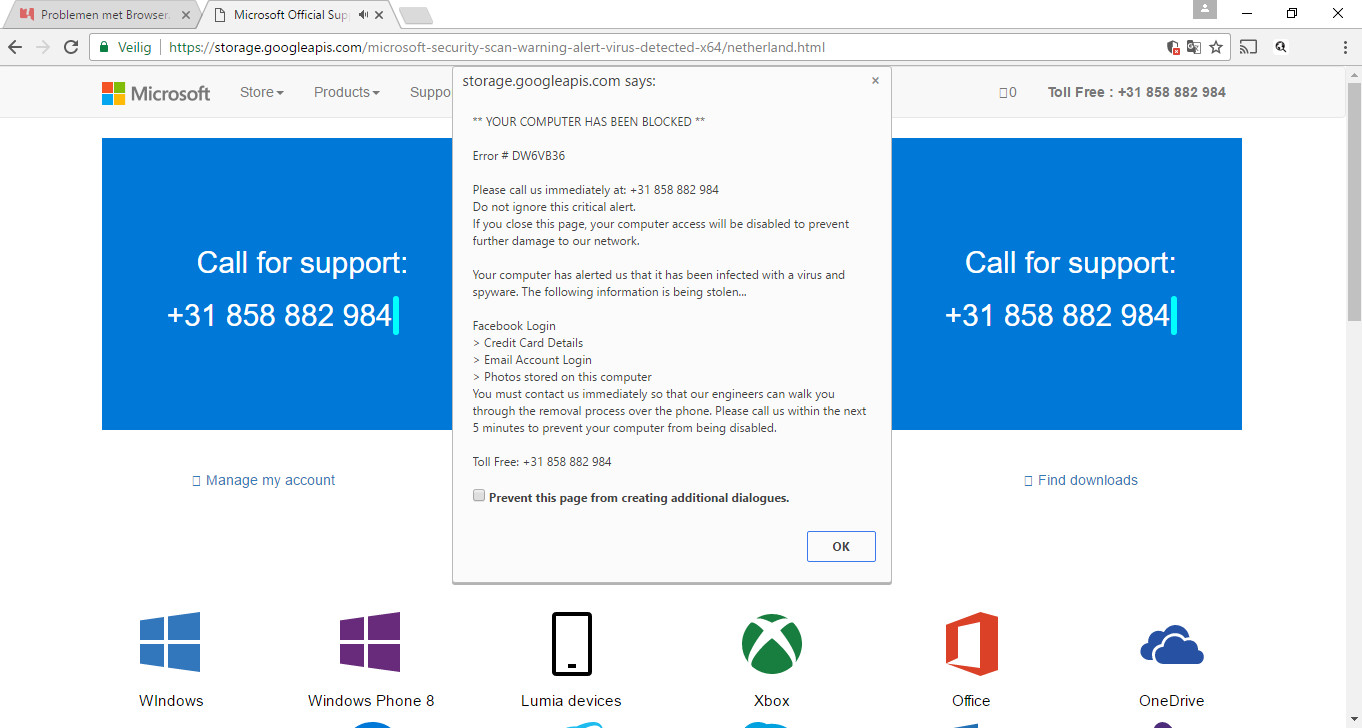Screen dimensions: 1362x728
Task: Open a new tab
Action: [x=415, y=15]
